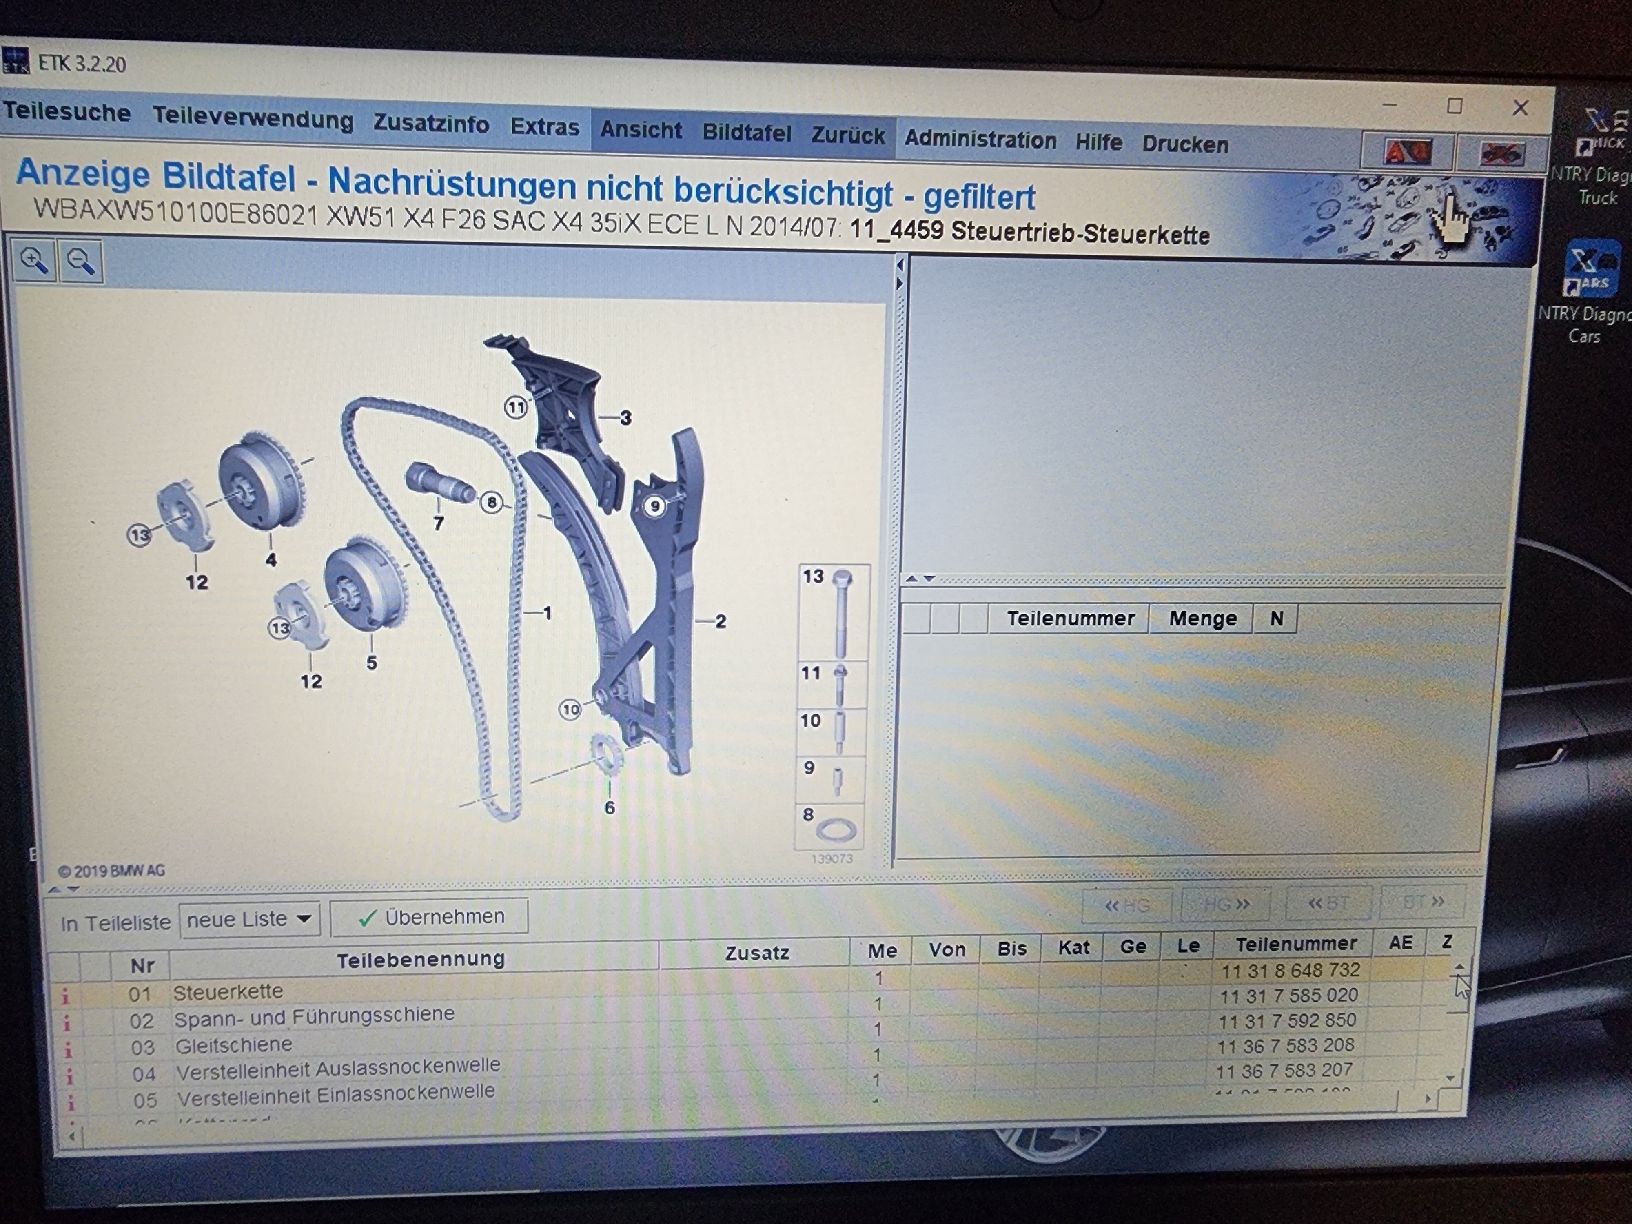Click the info icon for row 05
This screenshot has width=1632, height=1224.
pos(71,1103)
